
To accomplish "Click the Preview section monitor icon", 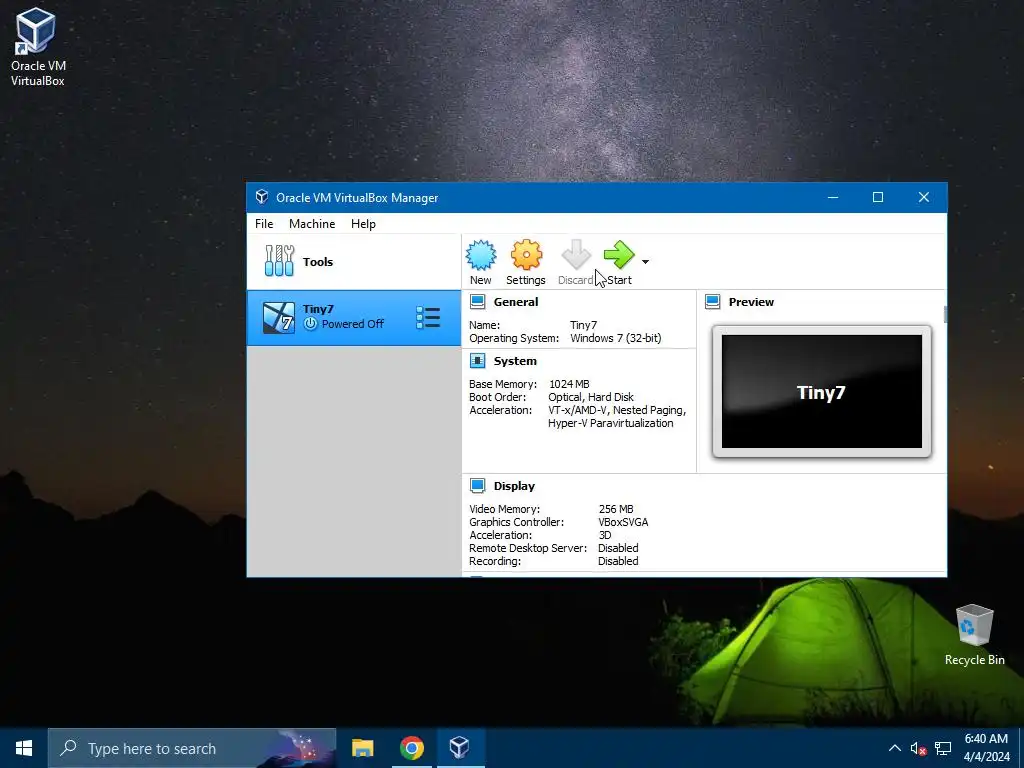I will pos(712,302).
